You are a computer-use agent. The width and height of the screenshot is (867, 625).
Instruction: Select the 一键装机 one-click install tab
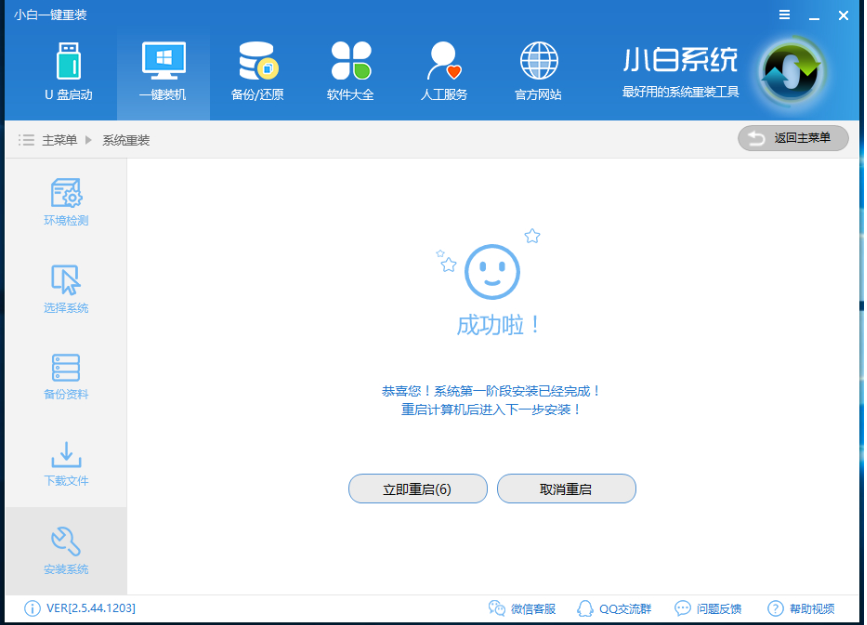click(x=163, y=72)
